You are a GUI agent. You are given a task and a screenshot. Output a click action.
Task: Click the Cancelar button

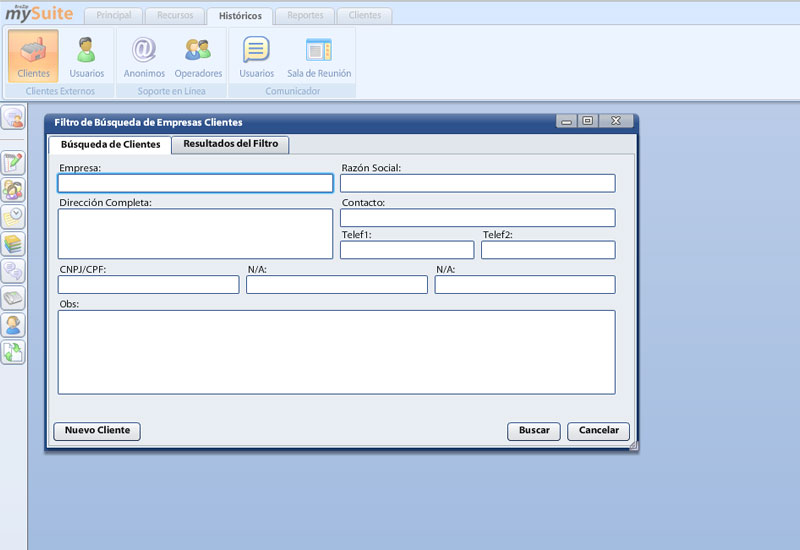pos(598,431)
